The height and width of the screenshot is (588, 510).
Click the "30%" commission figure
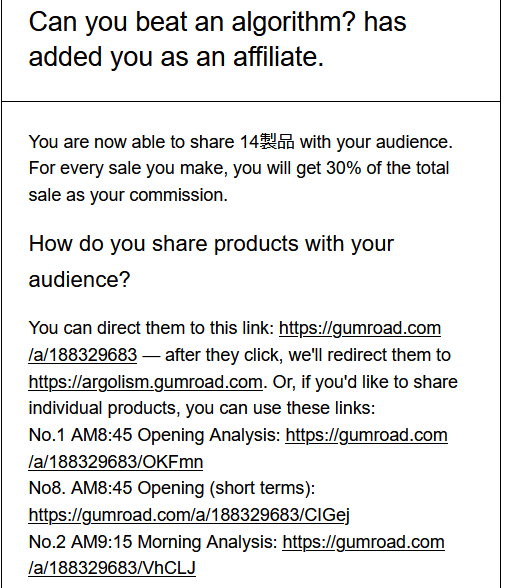click(x=344, y=168)
